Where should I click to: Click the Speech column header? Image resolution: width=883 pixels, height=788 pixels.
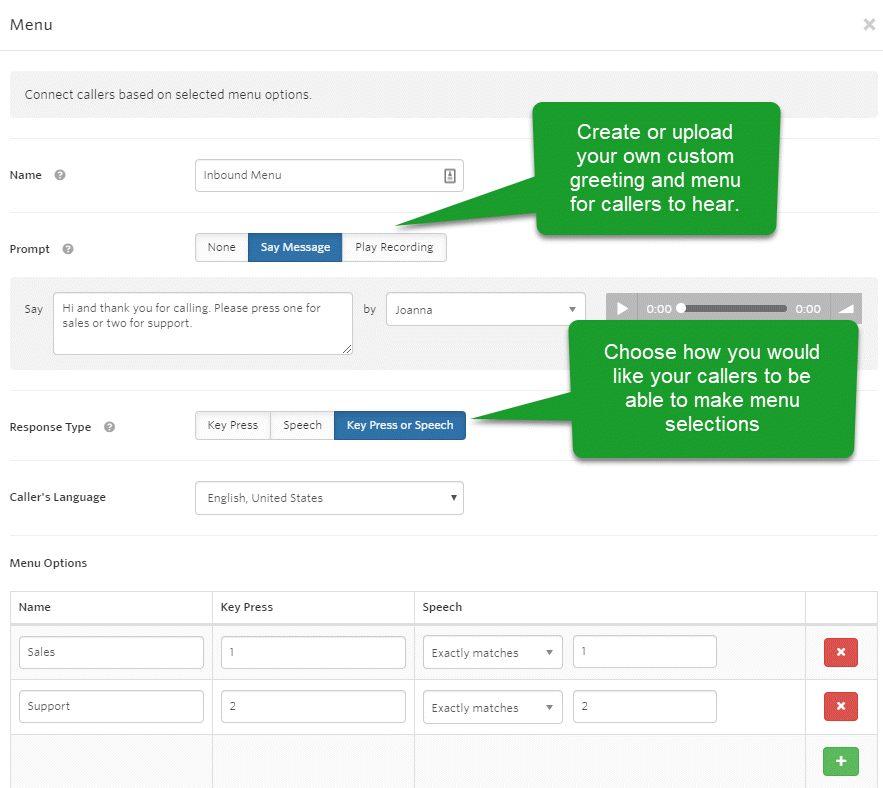click(x=442, y=607)
